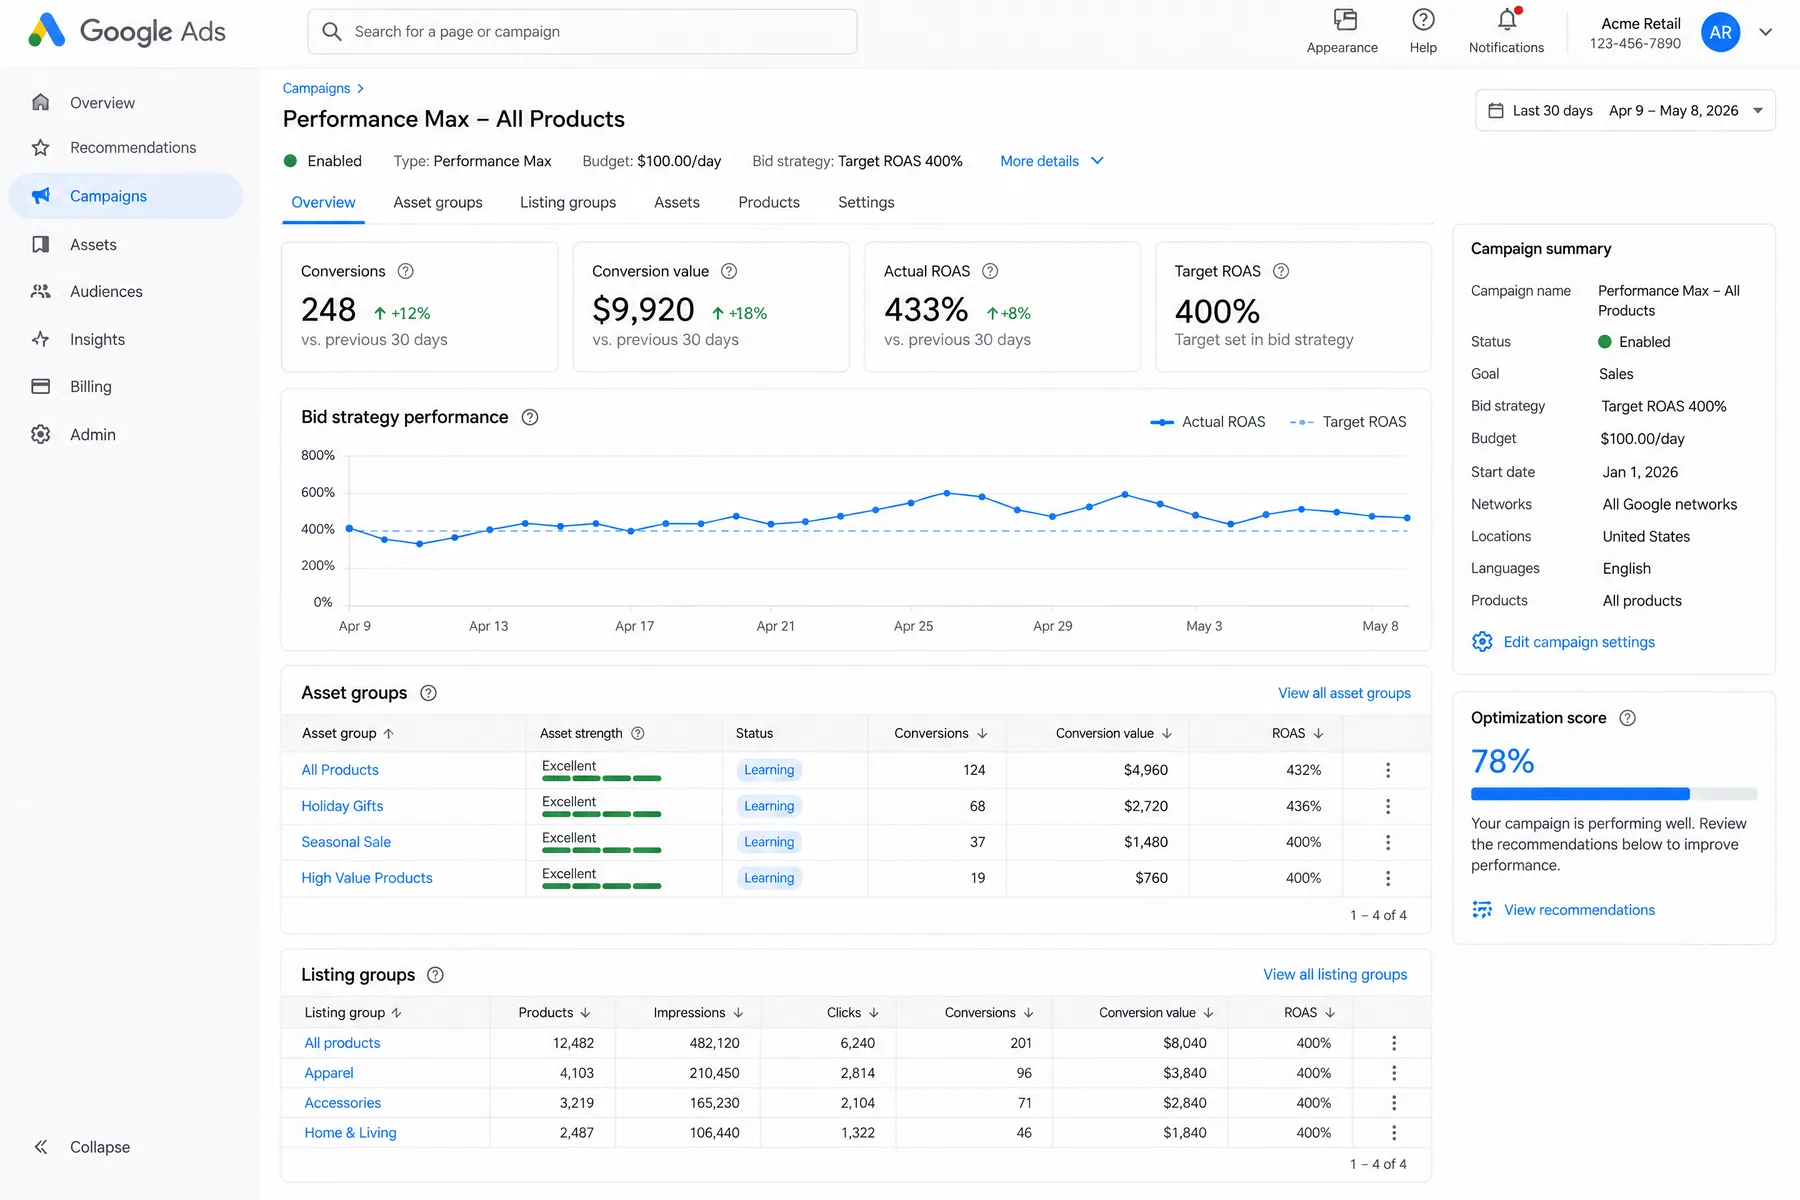The height and width of the screenshot is (1200, 1800).
Task: Open the Notifications bell
Action: (1507, 20)
